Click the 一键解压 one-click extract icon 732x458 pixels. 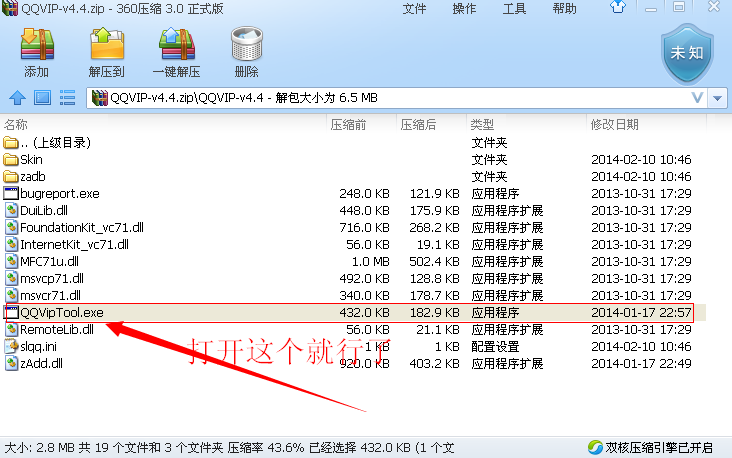click(176, 45)
